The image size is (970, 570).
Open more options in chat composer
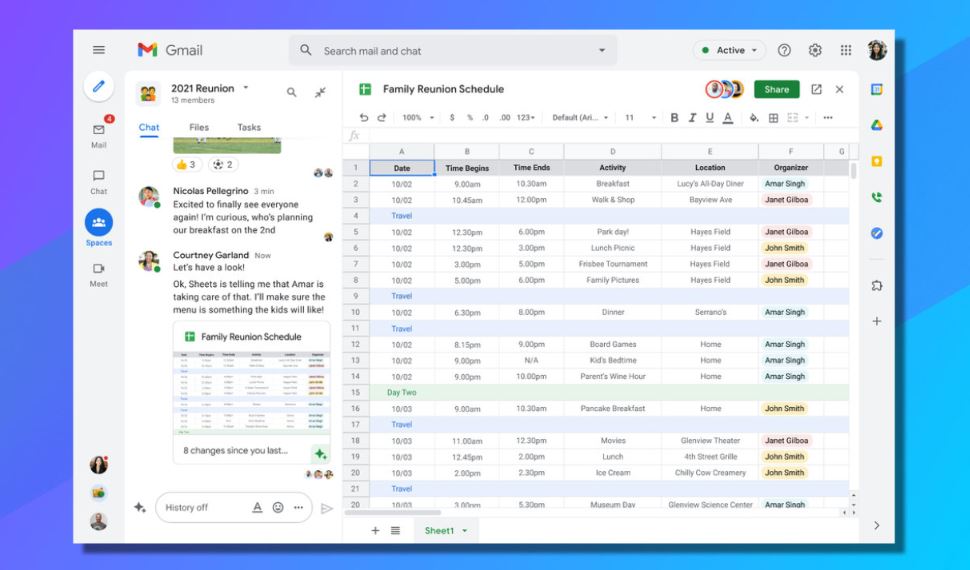pos(299,507)
